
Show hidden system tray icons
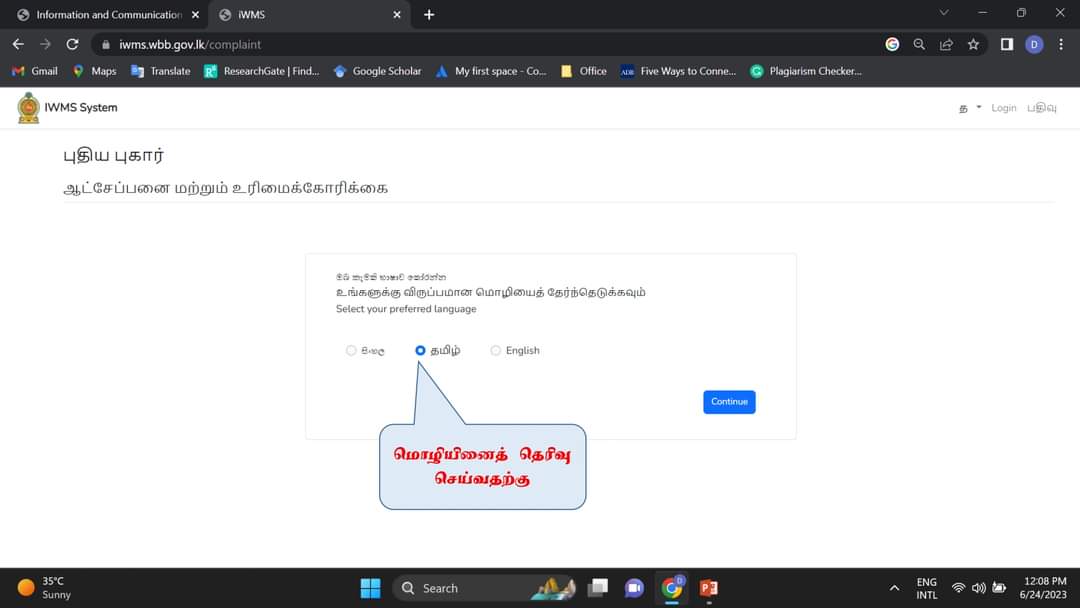tap(894, 588)
